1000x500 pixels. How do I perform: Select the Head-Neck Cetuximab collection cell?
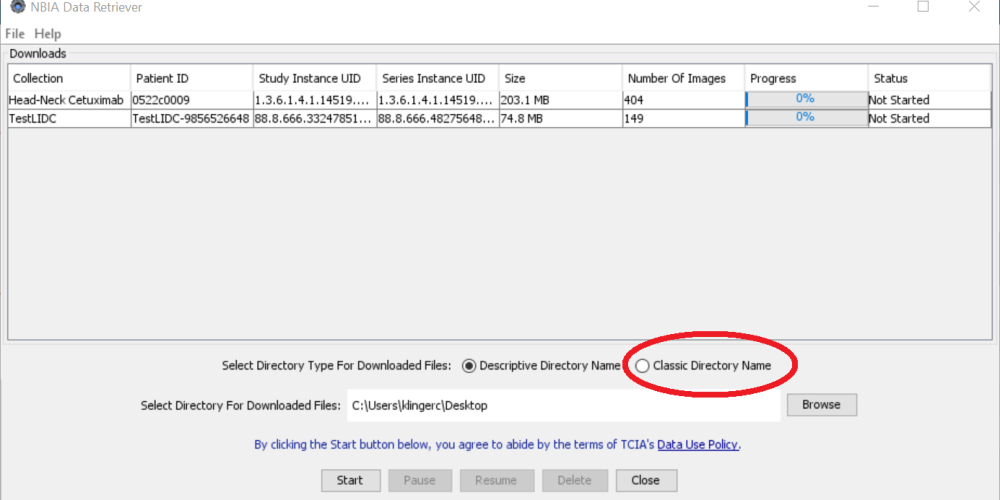[69, 100]
